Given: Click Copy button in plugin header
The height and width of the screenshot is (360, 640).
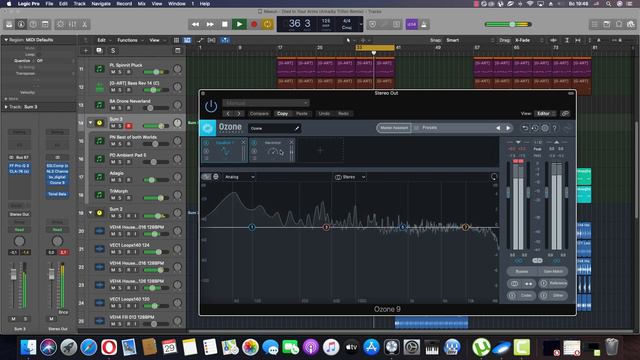Looking at the screenshot, I should (282, 113).
